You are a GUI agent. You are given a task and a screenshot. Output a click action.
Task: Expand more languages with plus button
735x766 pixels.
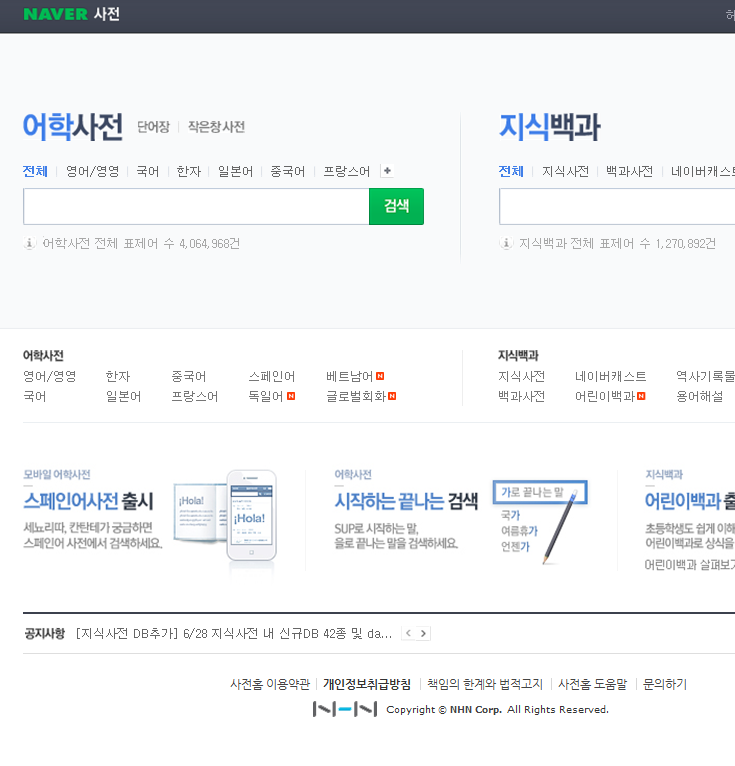(x=387, y=171)
